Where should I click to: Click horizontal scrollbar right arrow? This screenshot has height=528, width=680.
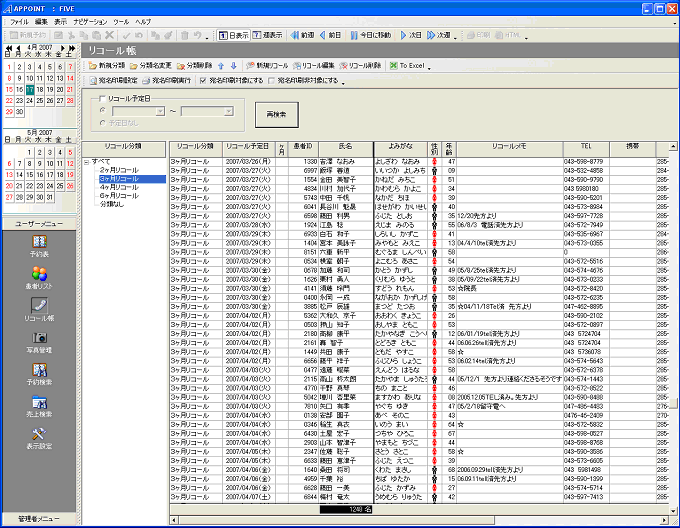(664, 520)
